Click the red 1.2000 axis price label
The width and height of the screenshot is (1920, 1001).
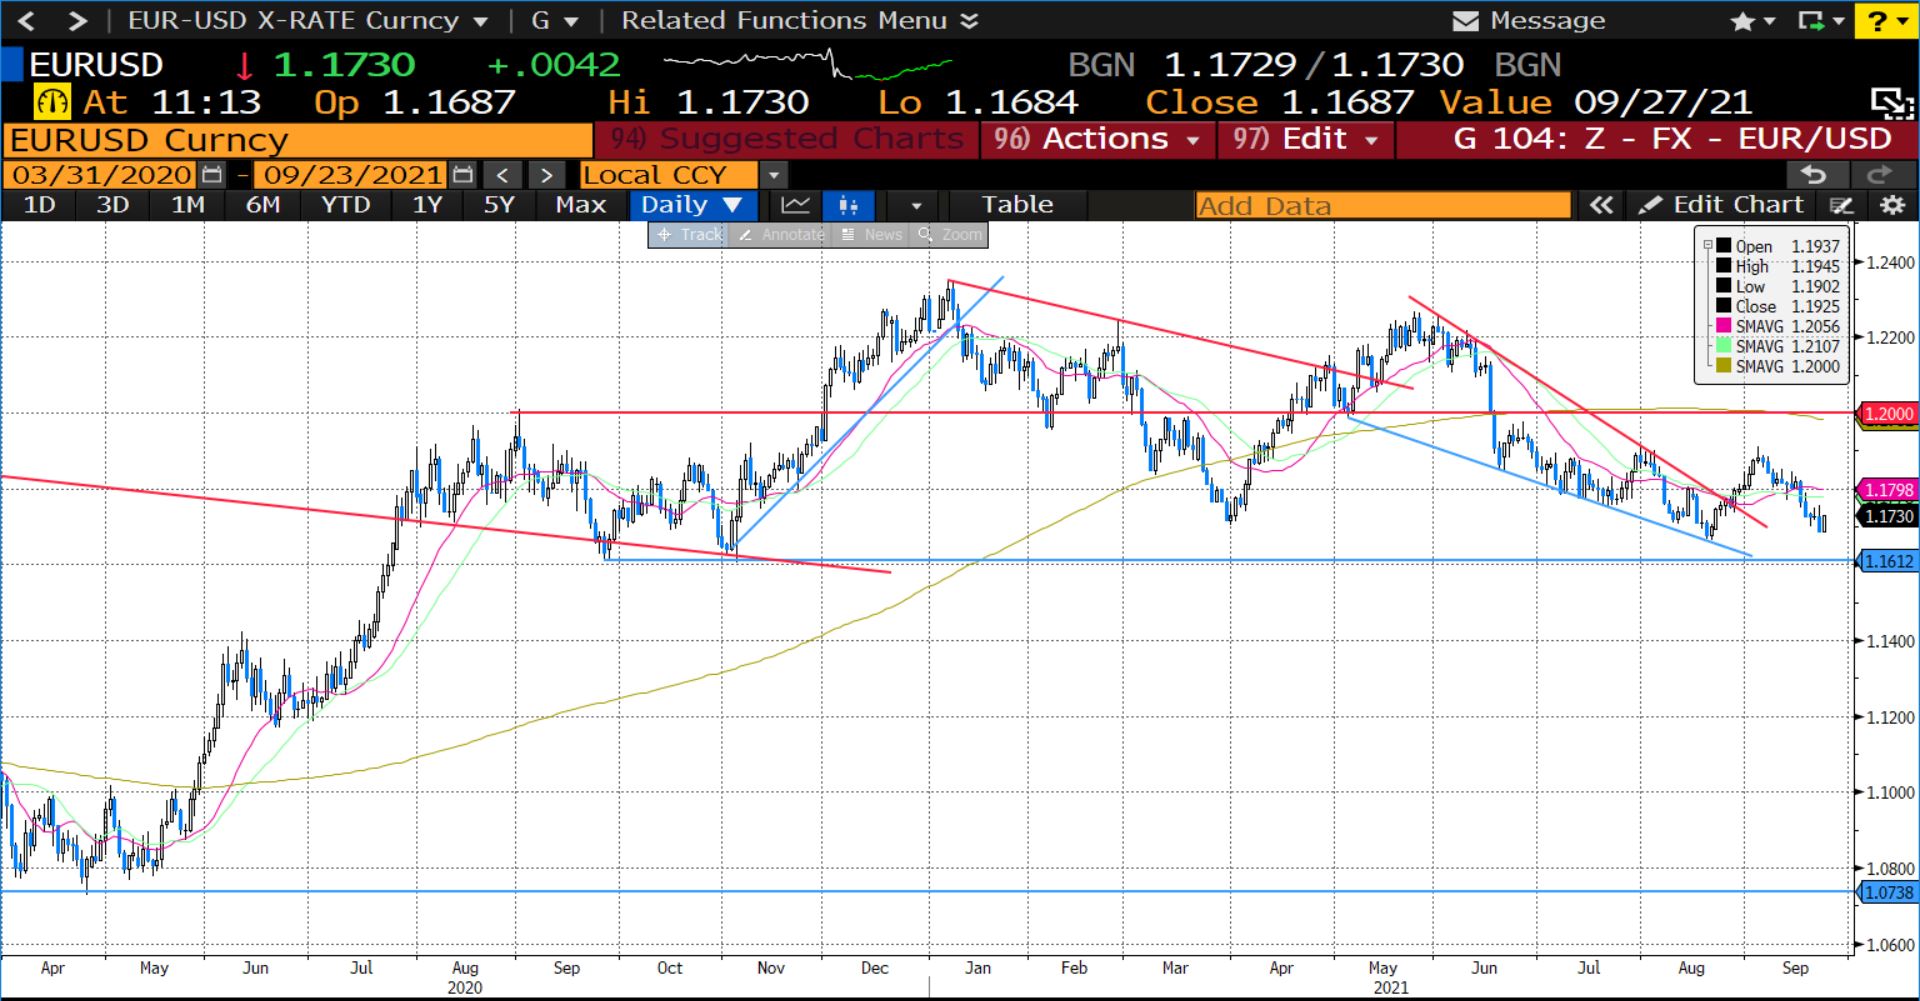[1887, 414]
